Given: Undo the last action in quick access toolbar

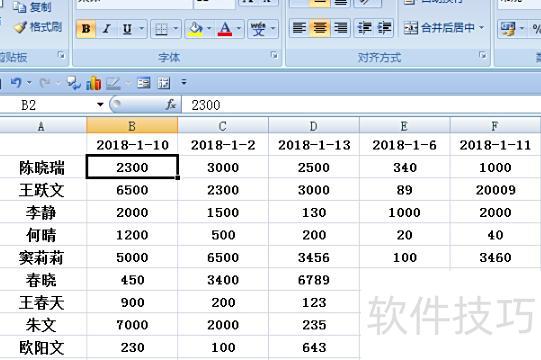Looking at the screenshot, I should (x=16, y=83).
